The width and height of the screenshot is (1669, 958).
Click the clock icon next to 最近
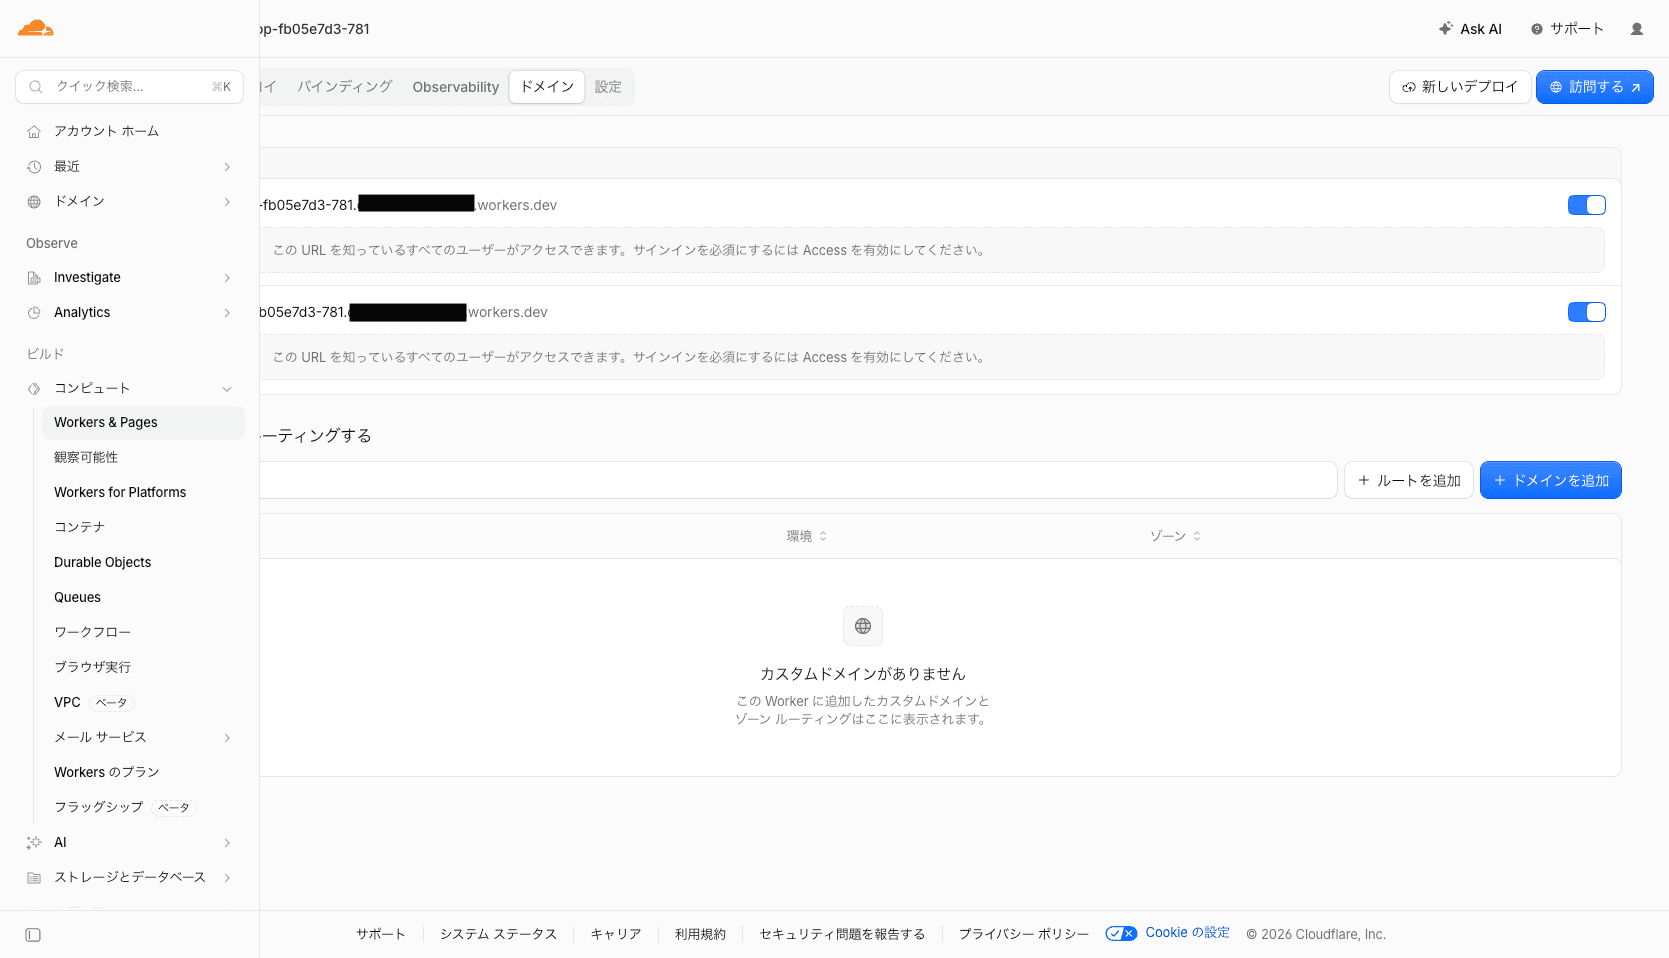(34, 166)
